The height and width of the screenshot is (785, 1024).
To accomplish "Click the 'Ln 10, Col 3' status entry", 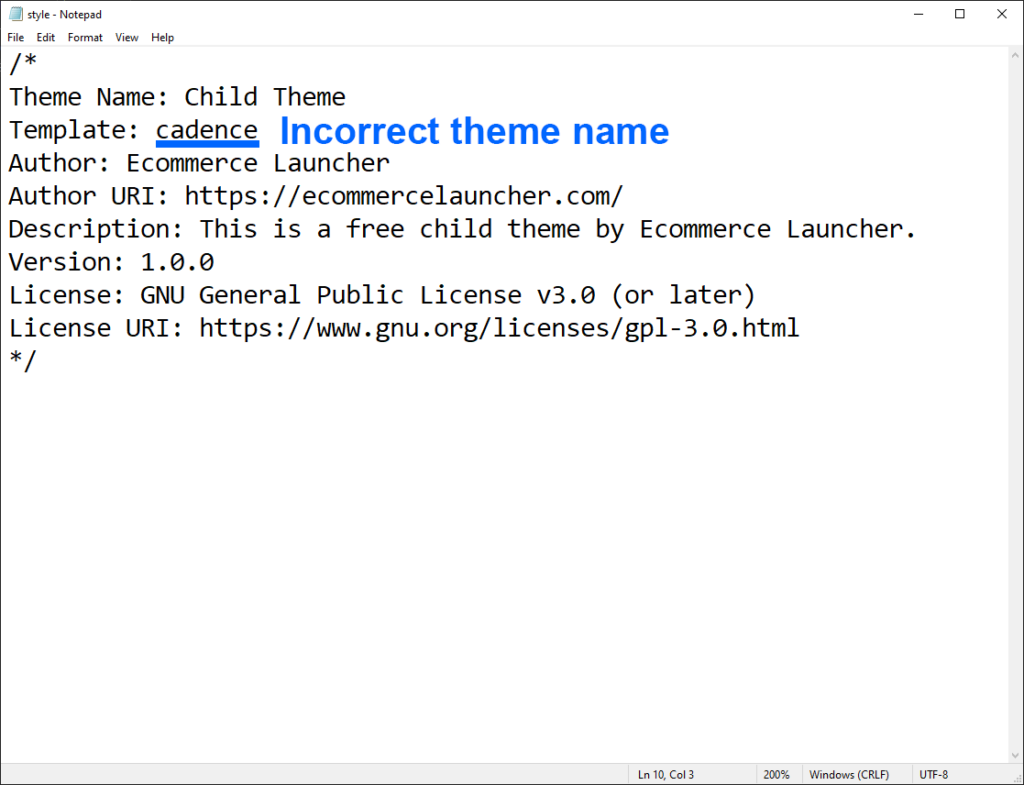I will point(665,775).
